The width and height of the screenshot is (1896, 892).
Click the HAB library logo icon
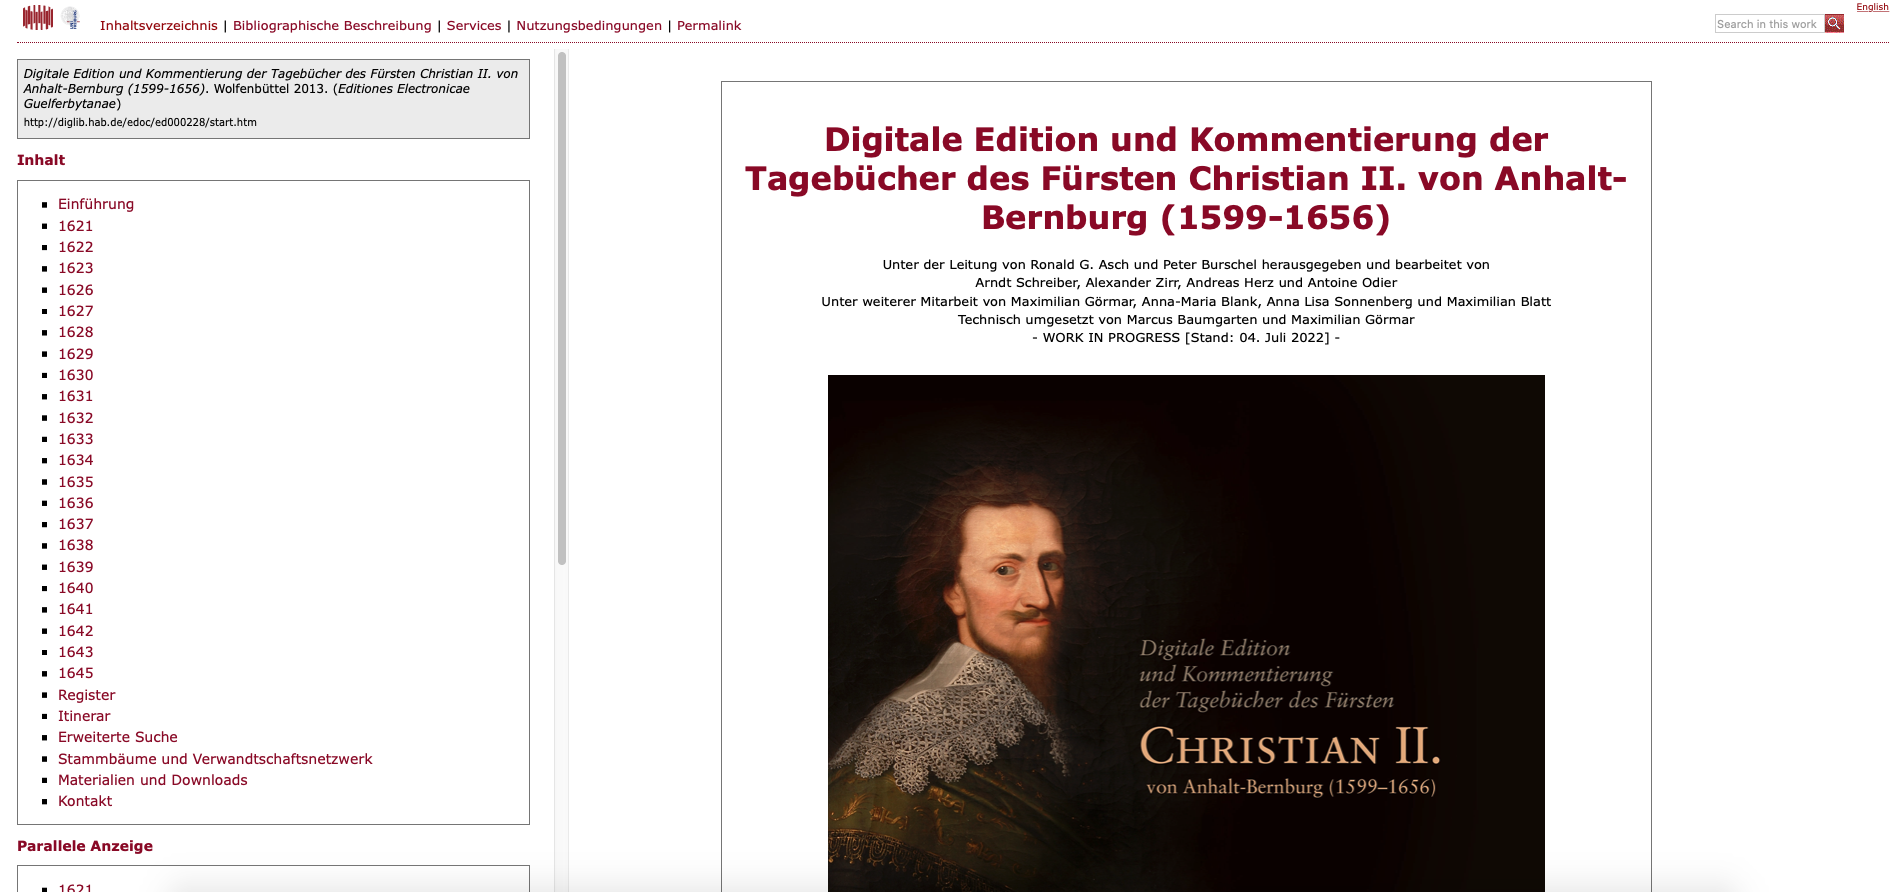pyautogui.click(x=38, y=17)
